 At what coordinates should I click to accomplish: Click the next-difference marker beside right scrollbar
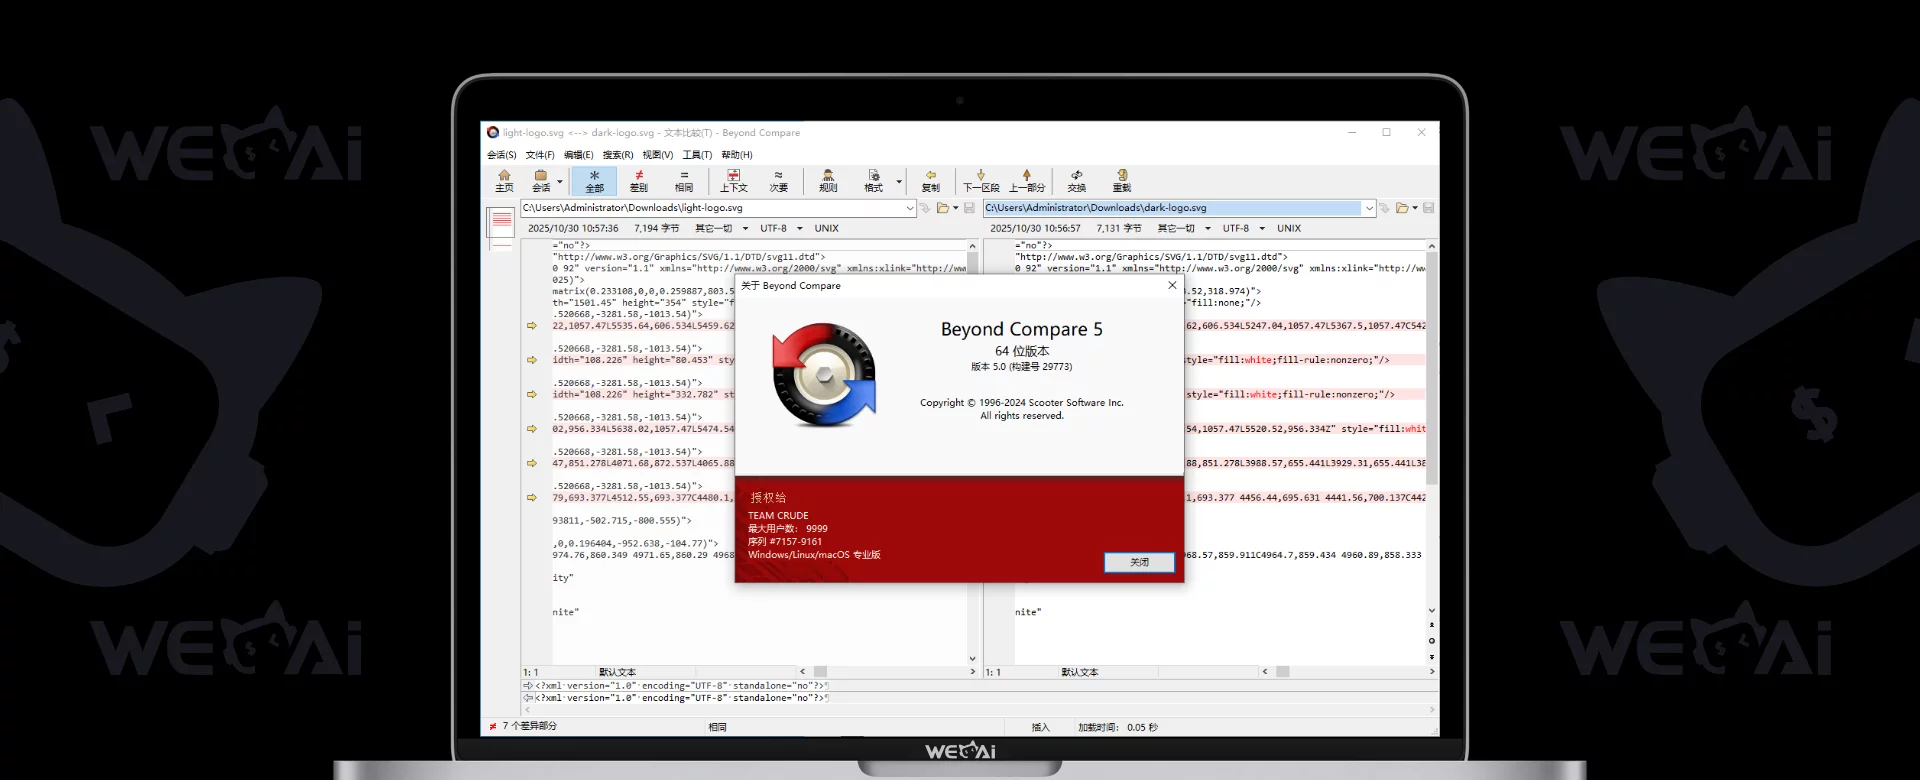(x=1432, y=657)
